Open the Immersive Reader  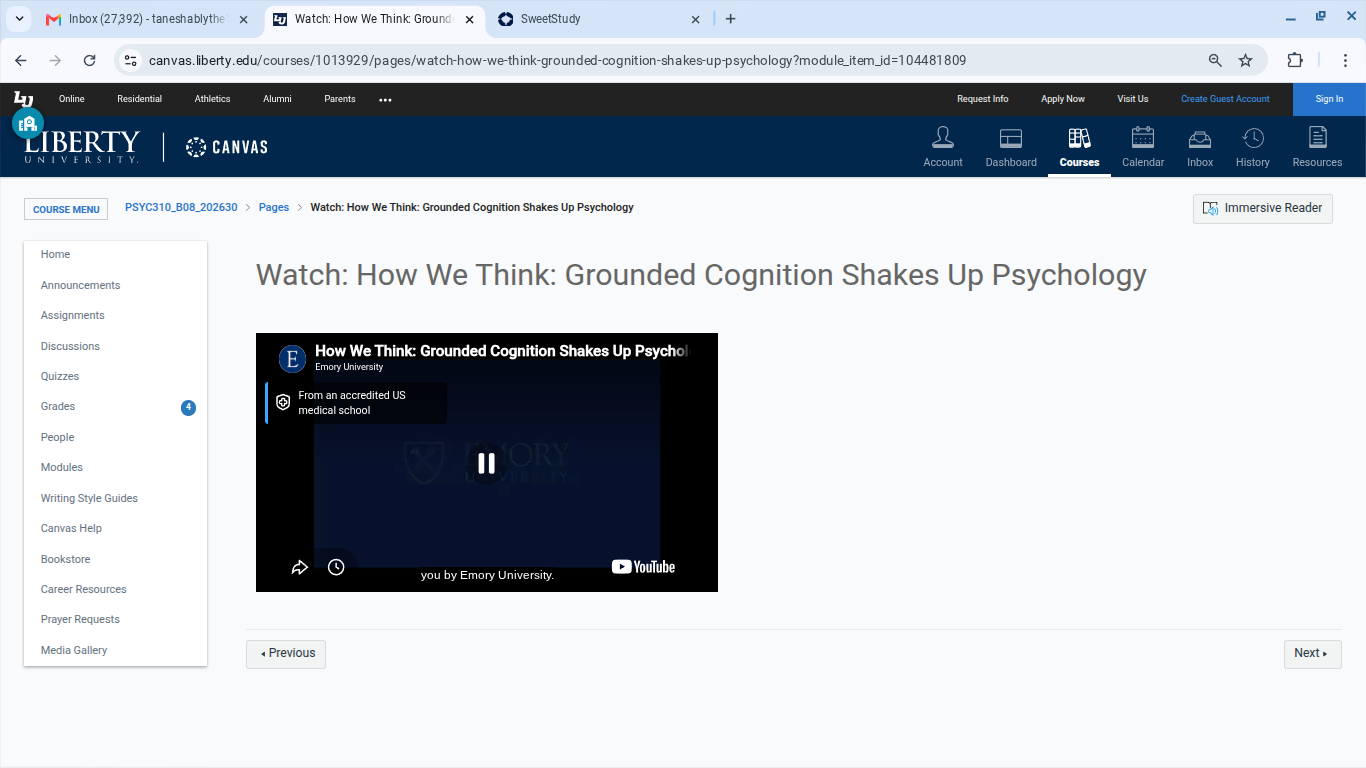pyautogui.click(x=1263, y=208)
